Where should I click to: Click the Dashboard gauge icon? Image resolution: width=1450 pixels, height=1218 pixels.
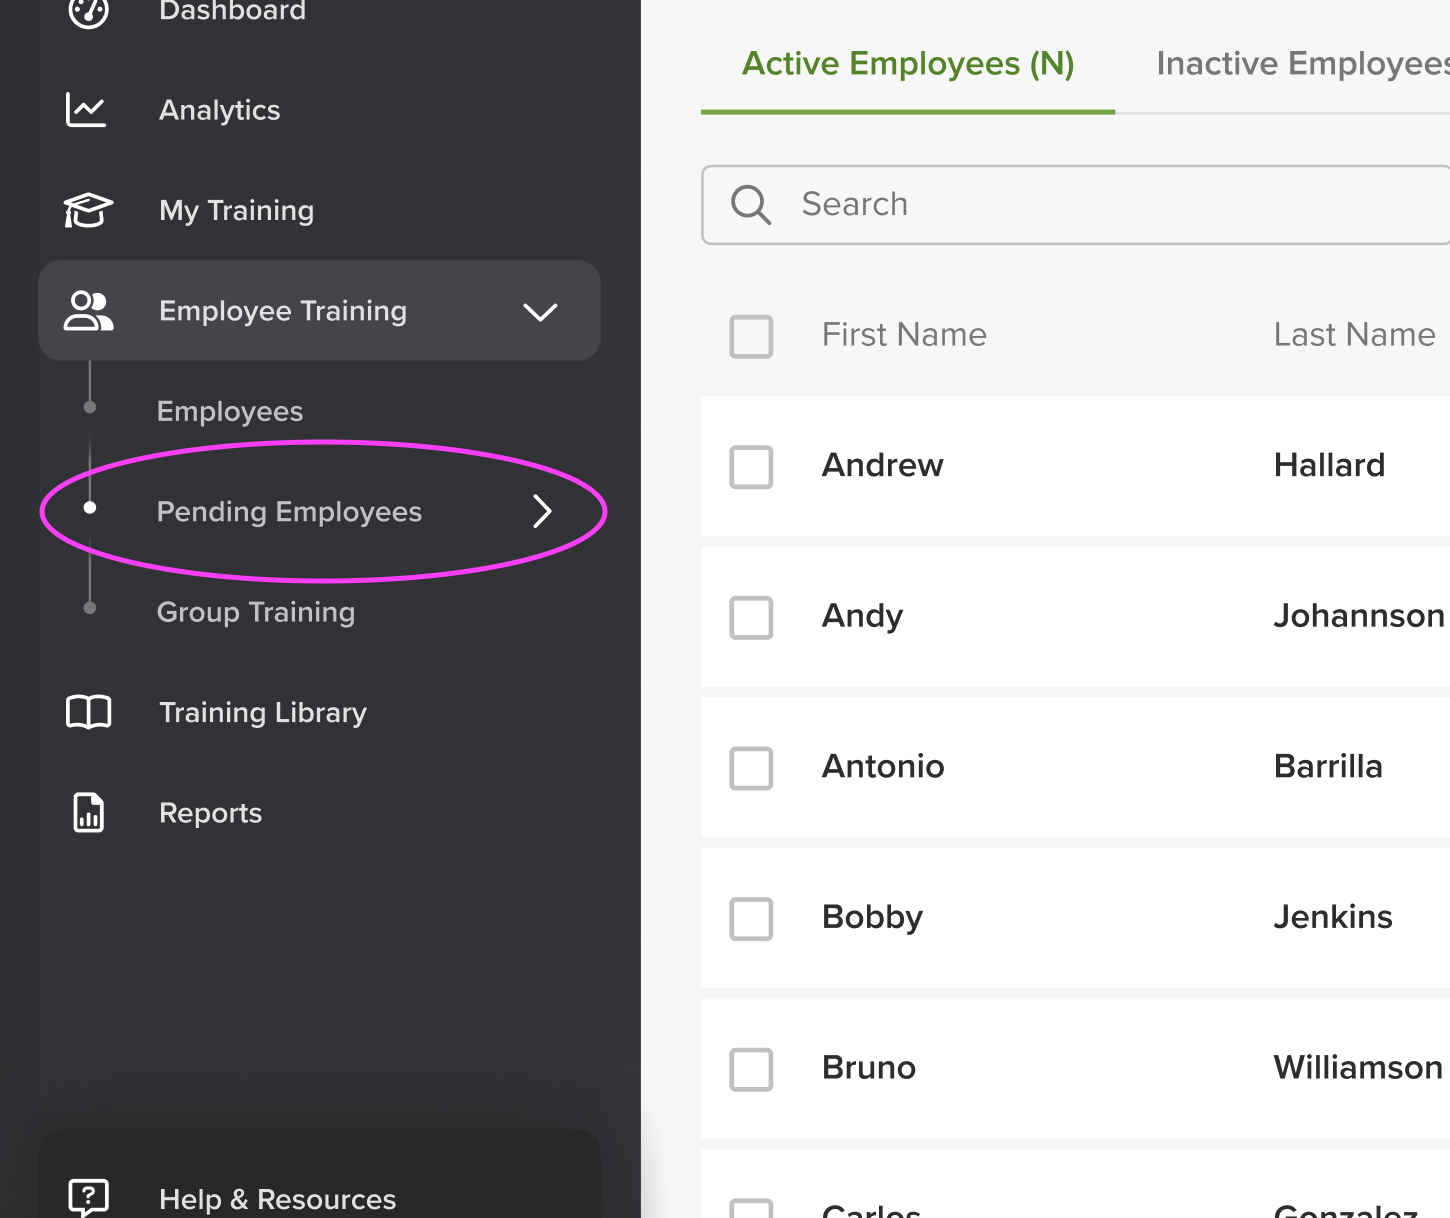88,10
